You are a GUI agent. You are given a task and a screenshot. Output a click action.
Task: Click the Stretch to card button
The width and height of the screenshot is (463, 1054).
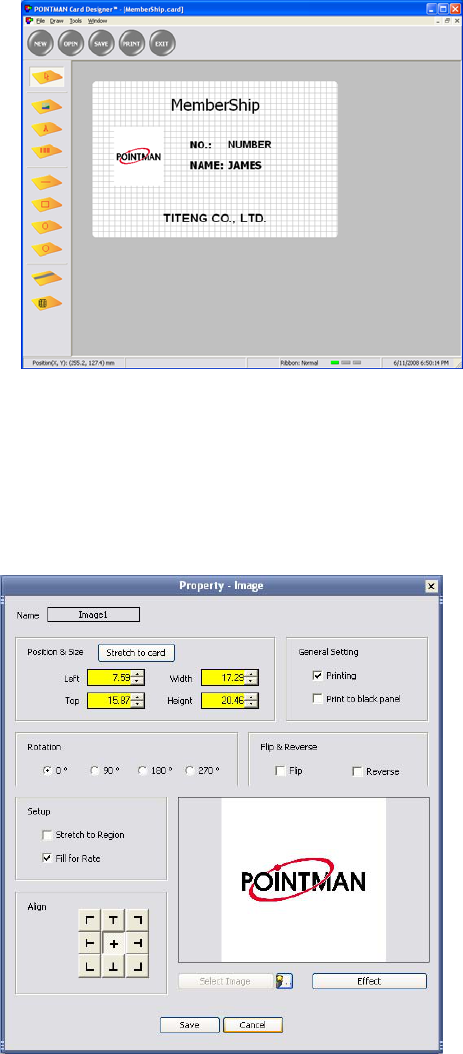pos(136,652)
